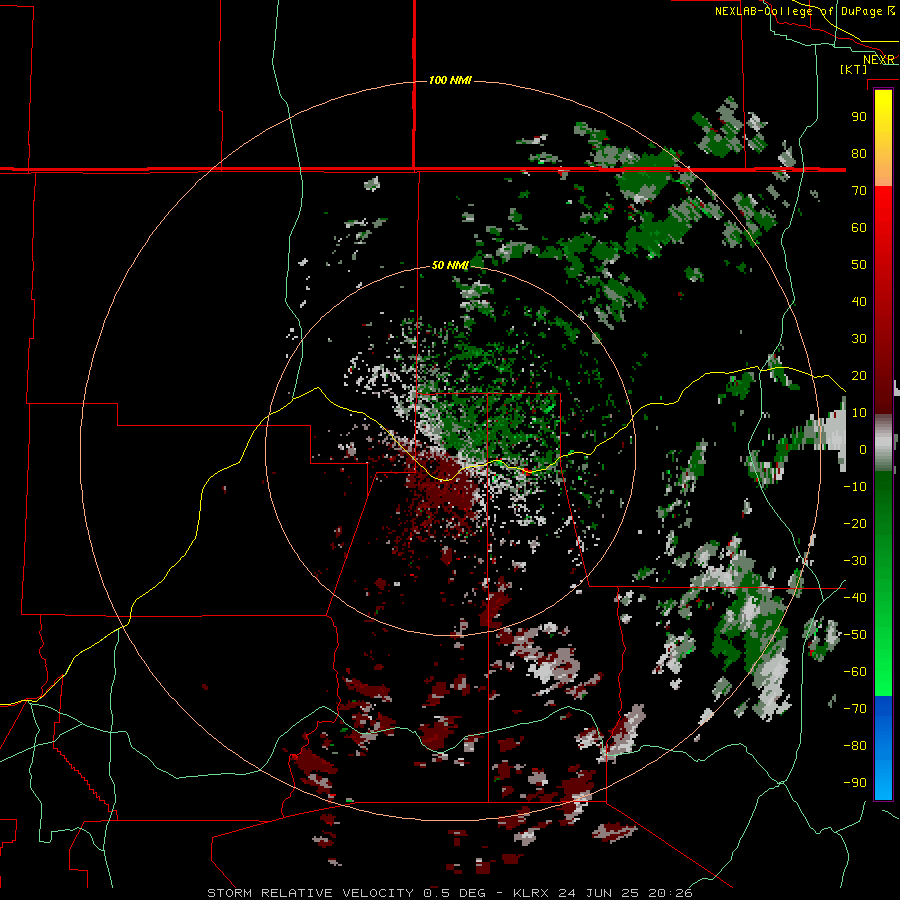
Task: Click the -70 value on the velocity scale
Action: tap(855, 709)
